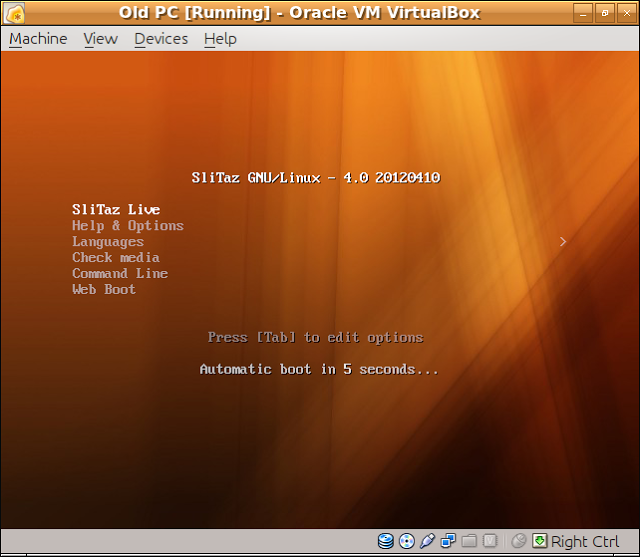Image resolution: width=640 pixels, height=557 pixels.
Task: Expand the Languages submenu arrow
Action: pos(563,242)
